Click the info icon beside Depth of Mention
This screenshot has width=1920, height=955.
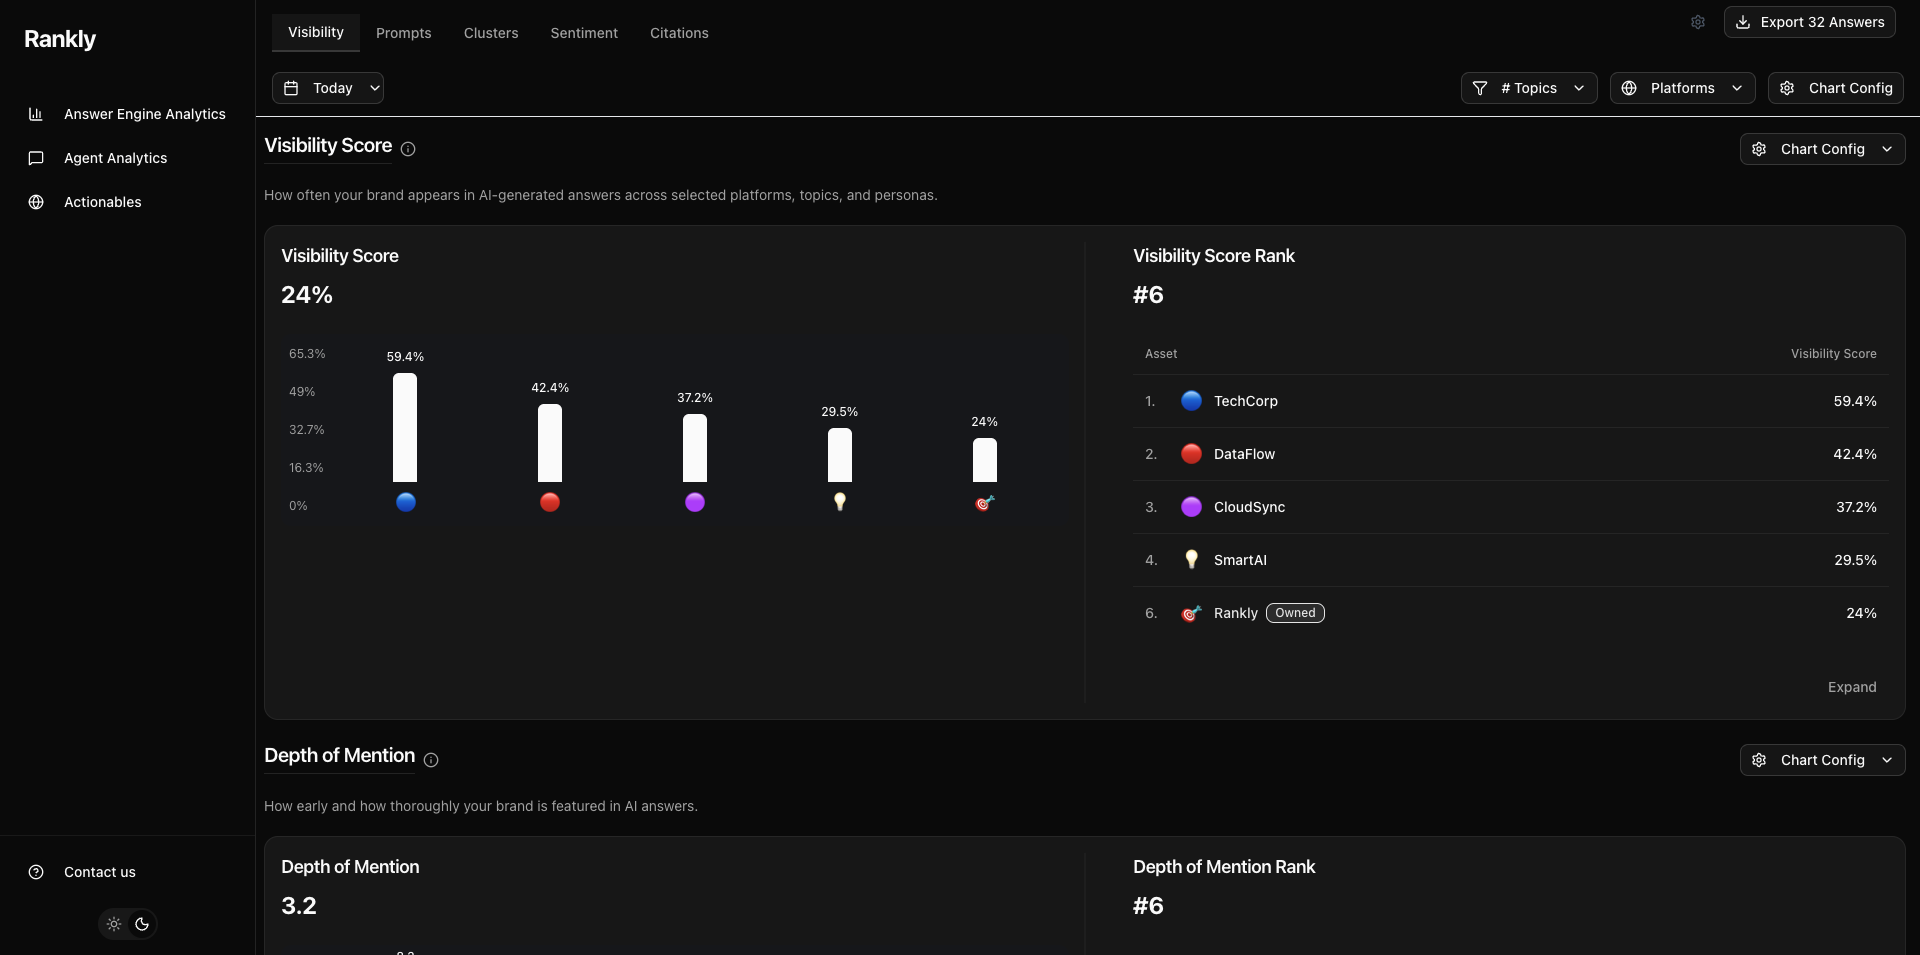431,760
